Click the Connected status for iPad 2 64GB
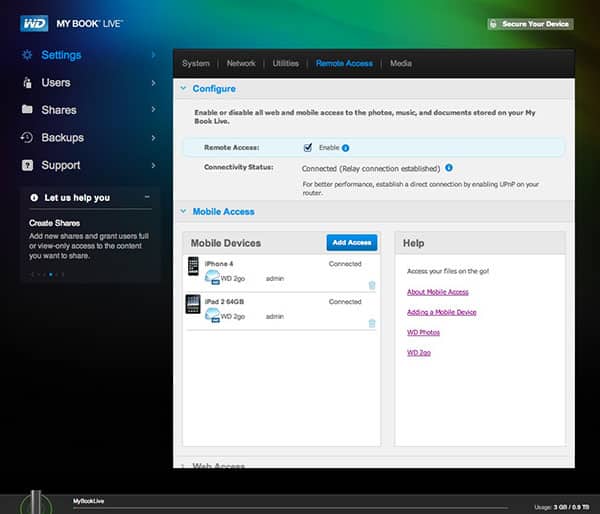 (x=345, y=302)
